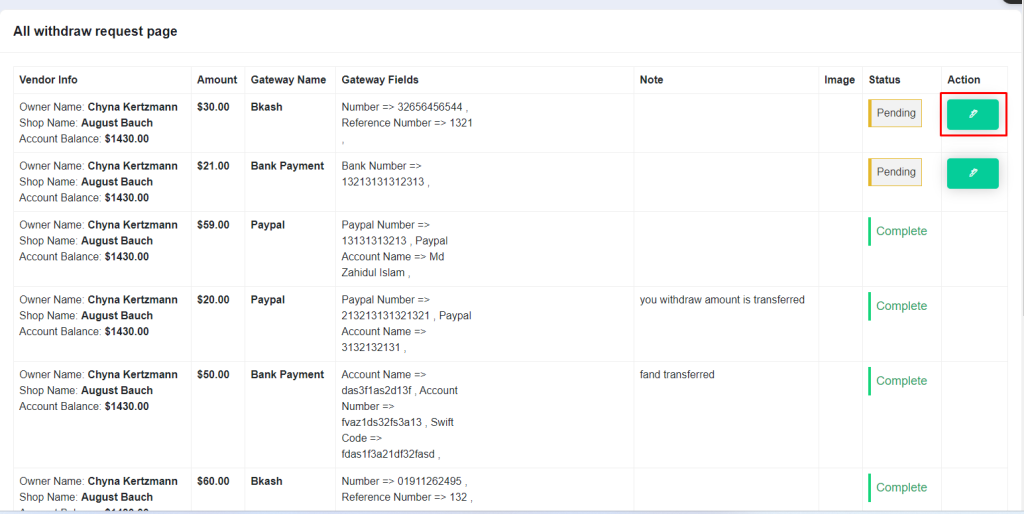The width and height of the screenshot is (1024, 514).
Task: Click Paypal gateway name in $59.00 row
Action: click(x=268, y=225)
